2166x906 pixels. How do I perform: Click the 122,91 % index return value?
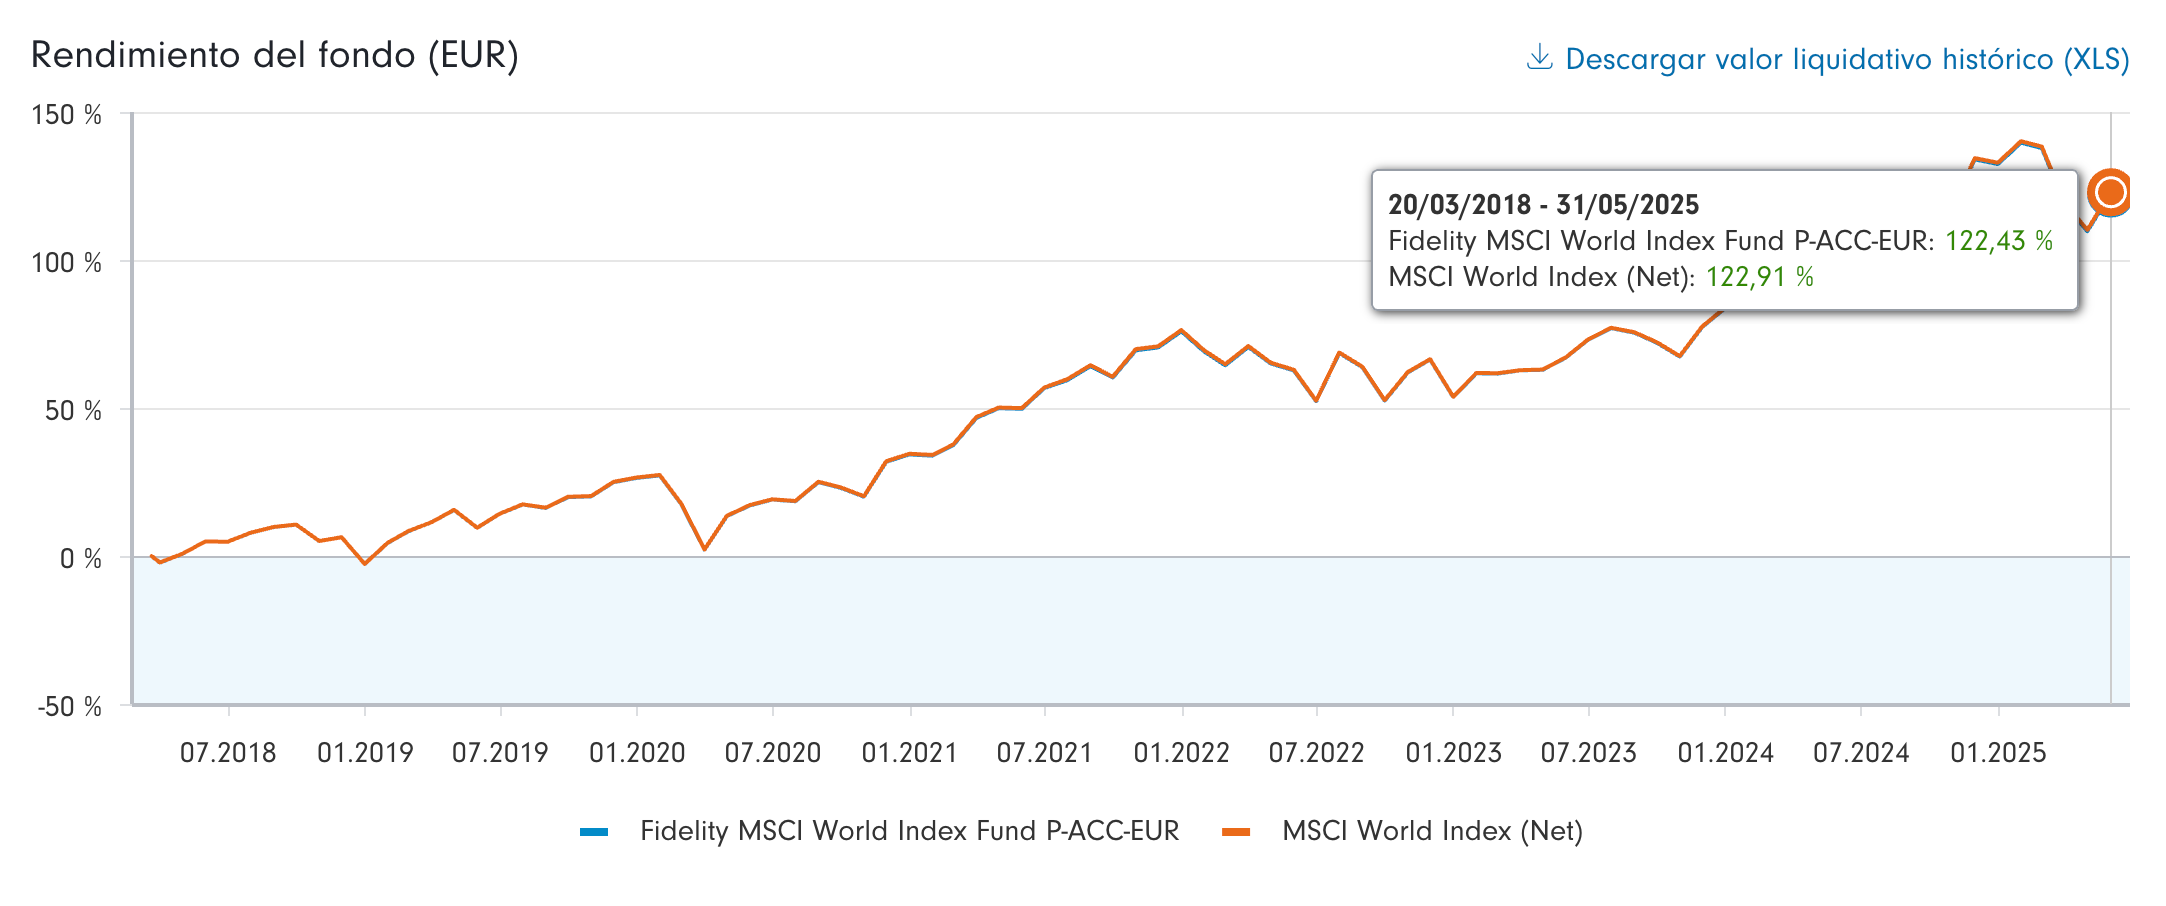point(1759,277)
